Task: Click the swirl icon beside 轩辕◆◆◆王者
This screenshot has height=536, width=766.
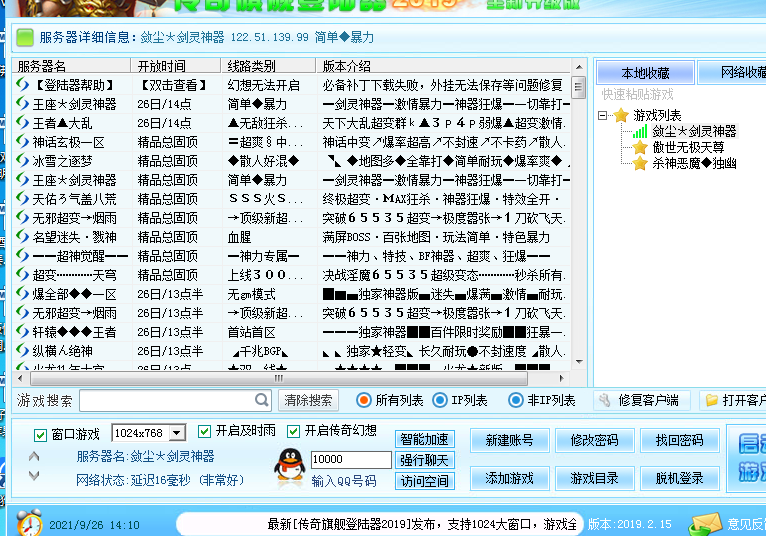Action: [22, 332]
